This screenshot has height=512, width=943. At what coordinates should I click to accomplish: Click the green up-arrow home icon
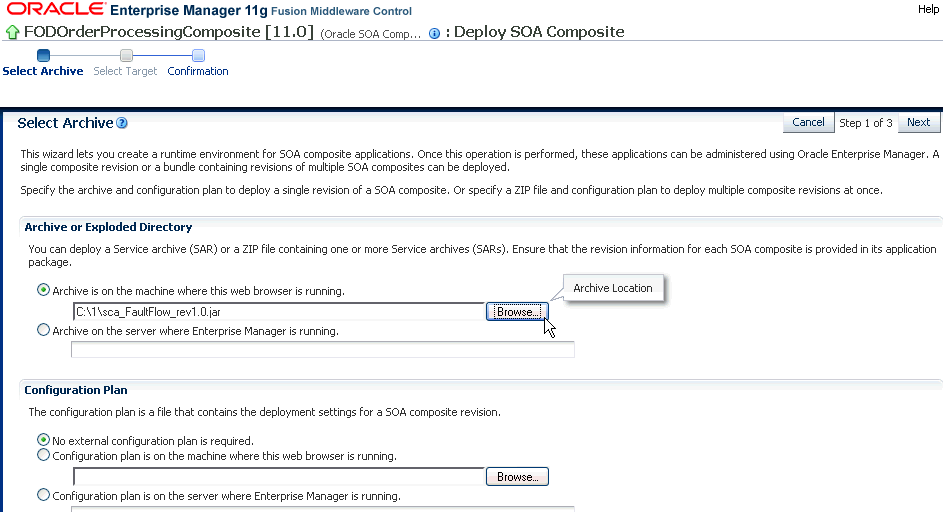point(12,32)
